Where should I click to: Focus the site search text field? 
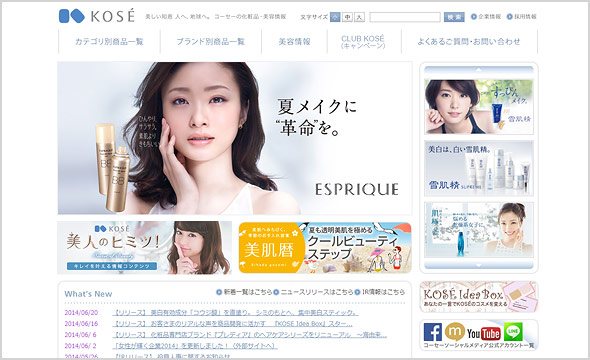(405, 17)
